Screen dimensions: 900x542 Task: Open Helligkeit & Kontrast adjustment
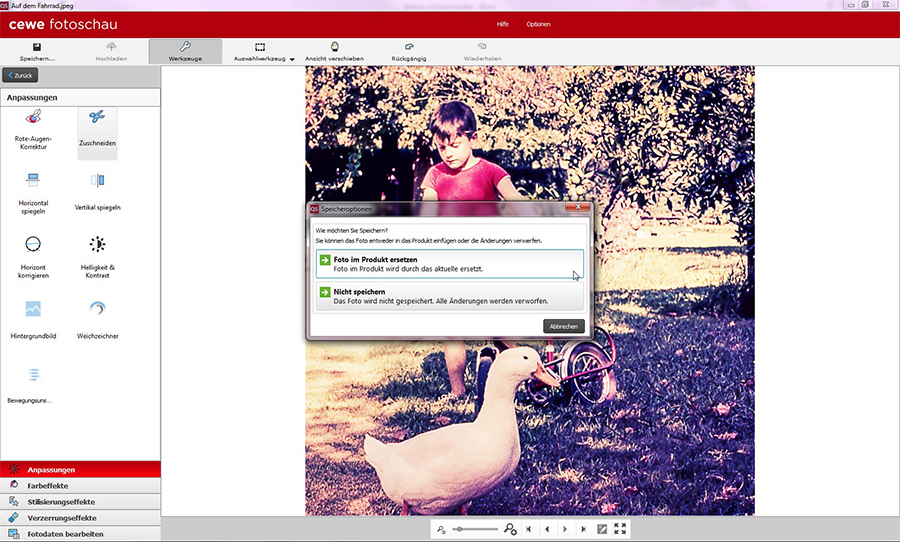pos(97,244)
